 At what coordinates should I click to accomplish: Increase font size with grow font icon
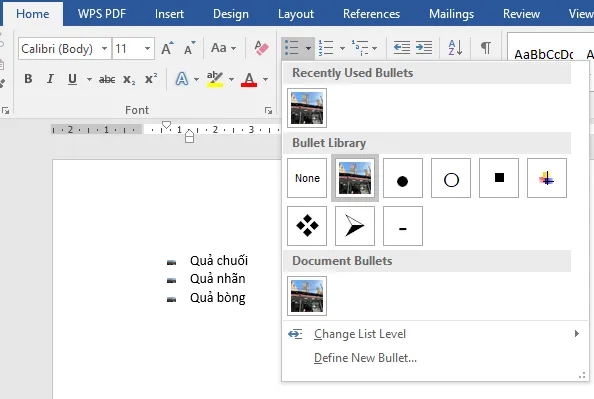click(167, 48)
